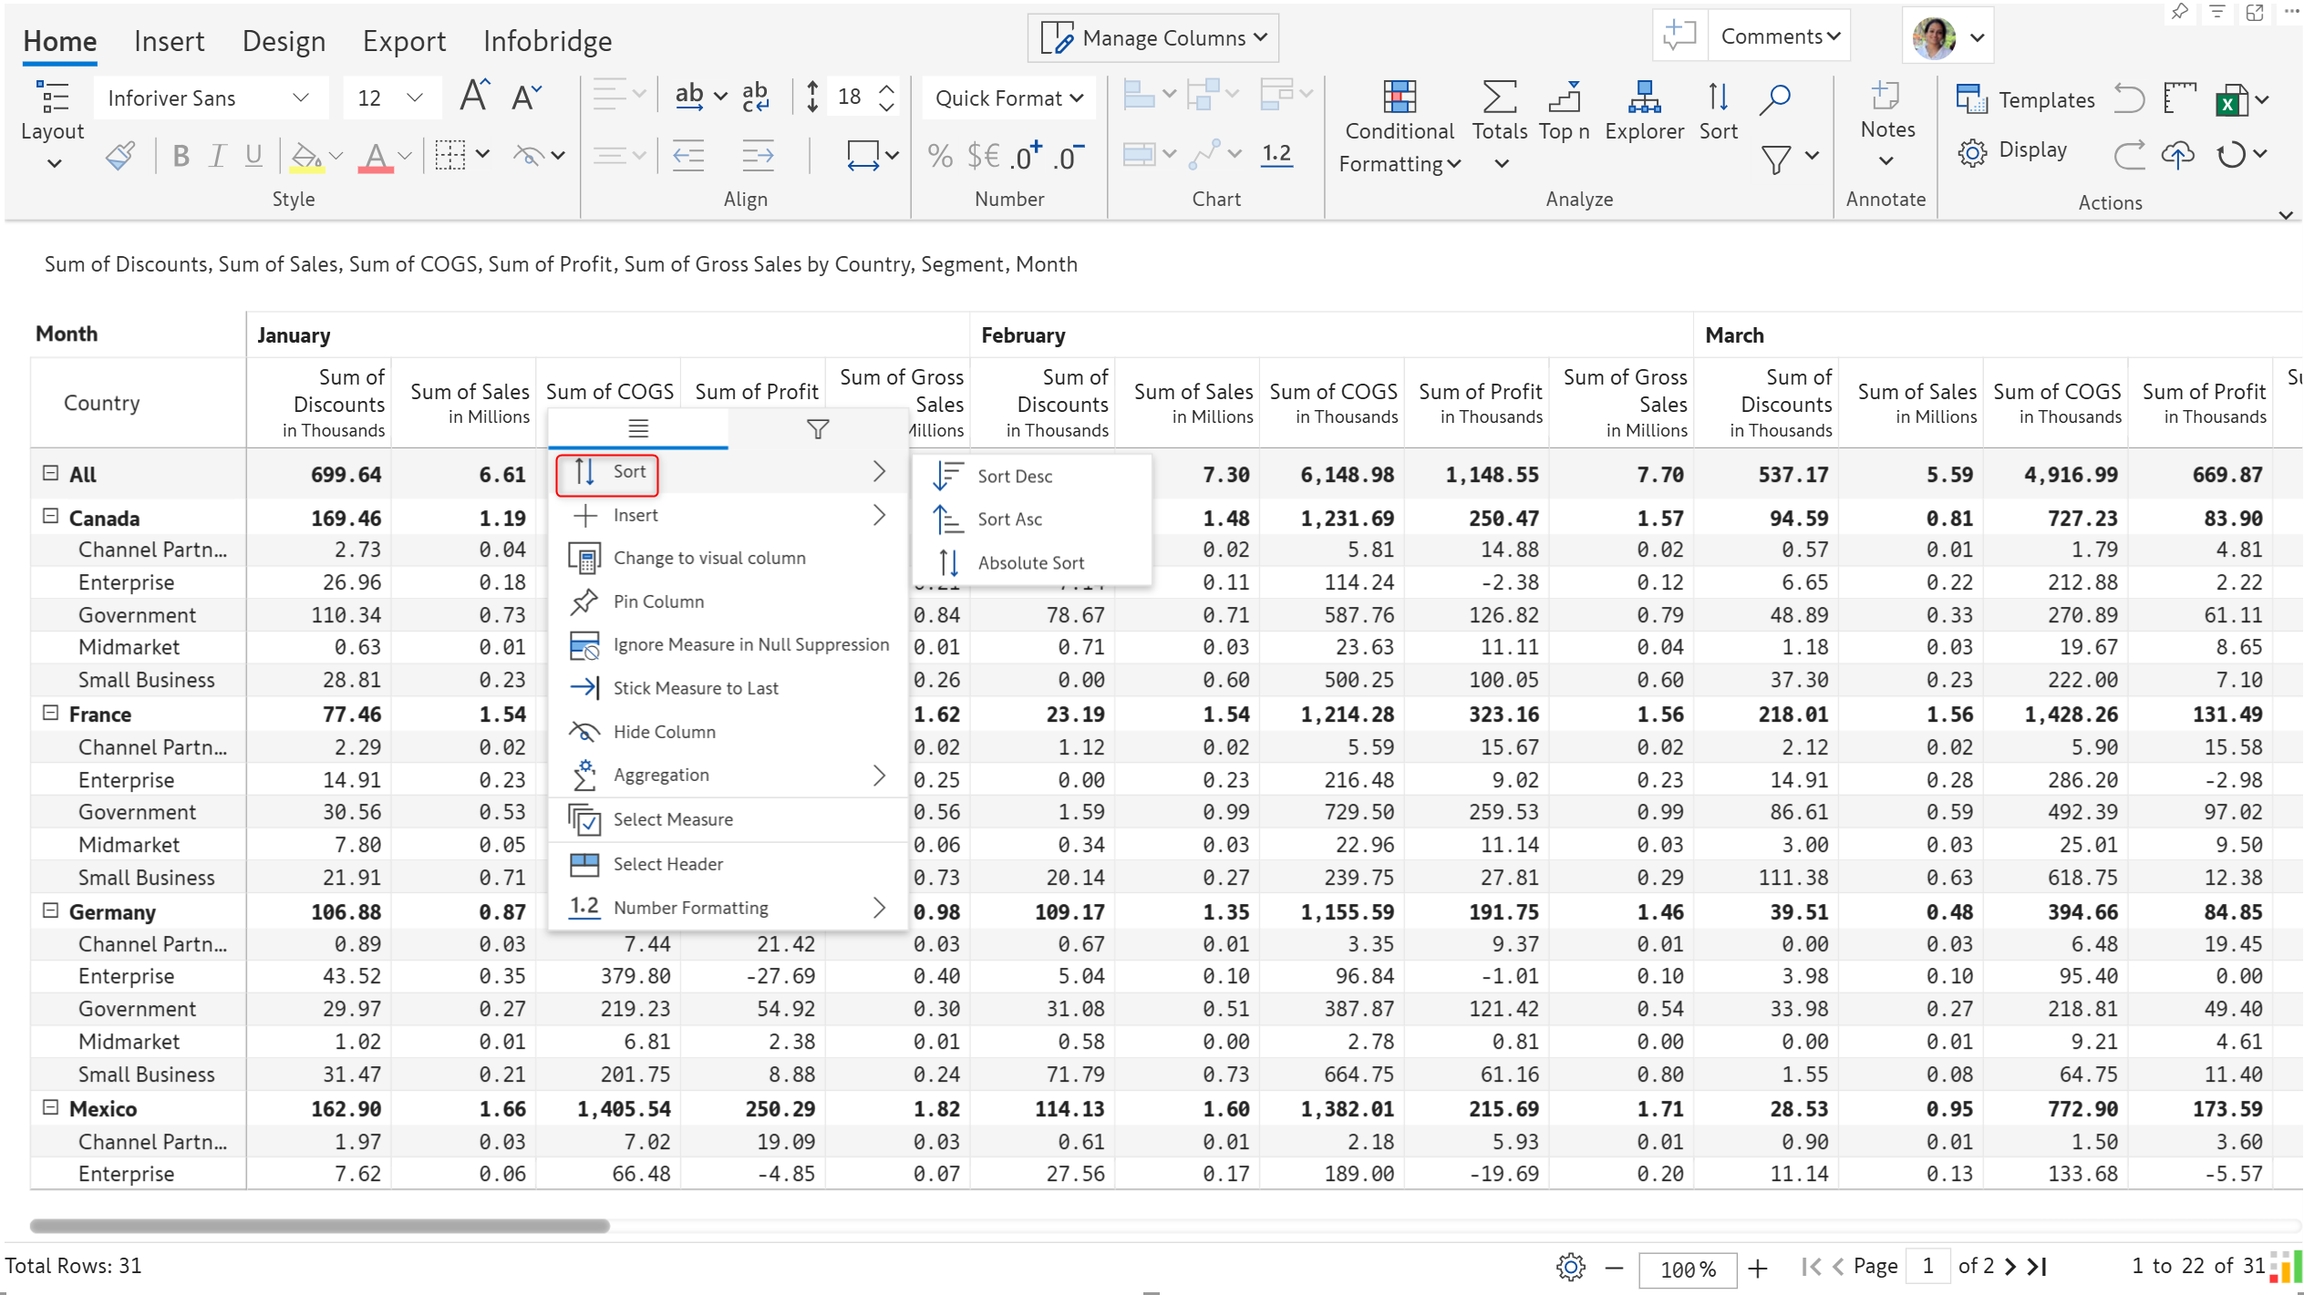Click the page number input field
The image size is (2304, 1295).
point(1927,1266)
